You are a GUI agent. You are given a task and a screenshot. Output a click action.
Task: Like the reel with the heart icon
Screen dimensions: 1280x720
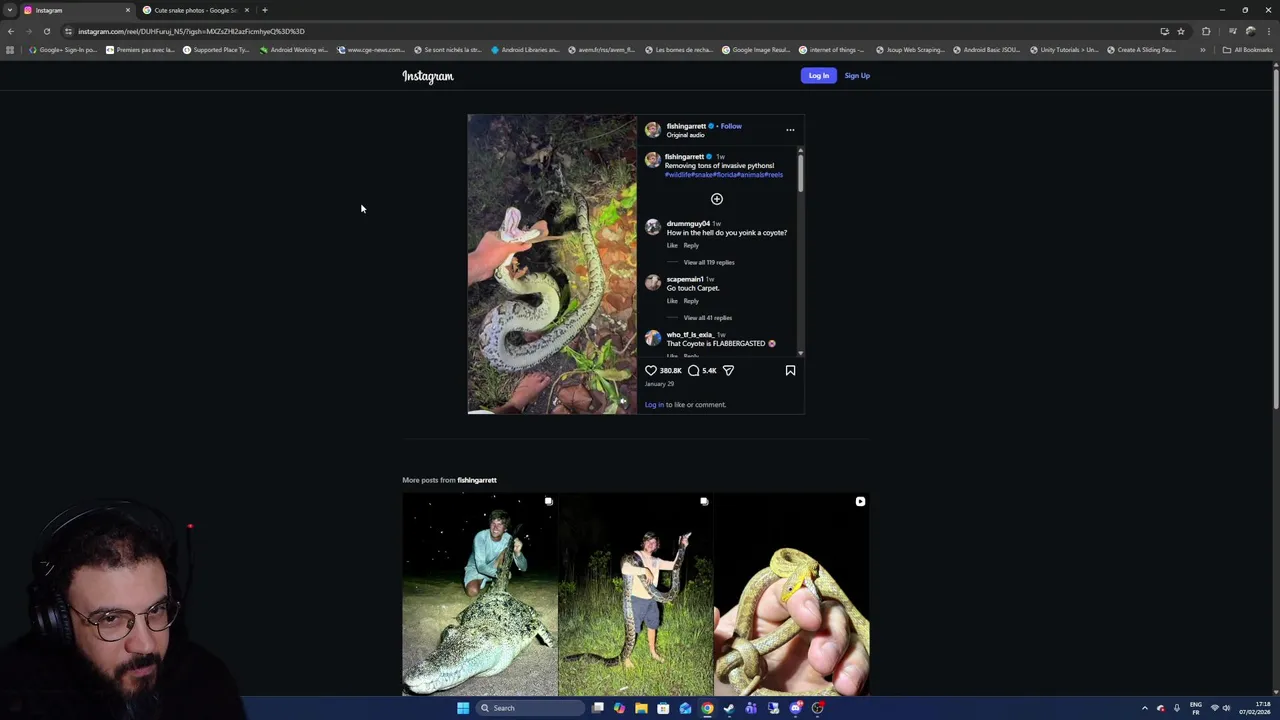click(x=651, y=370)
